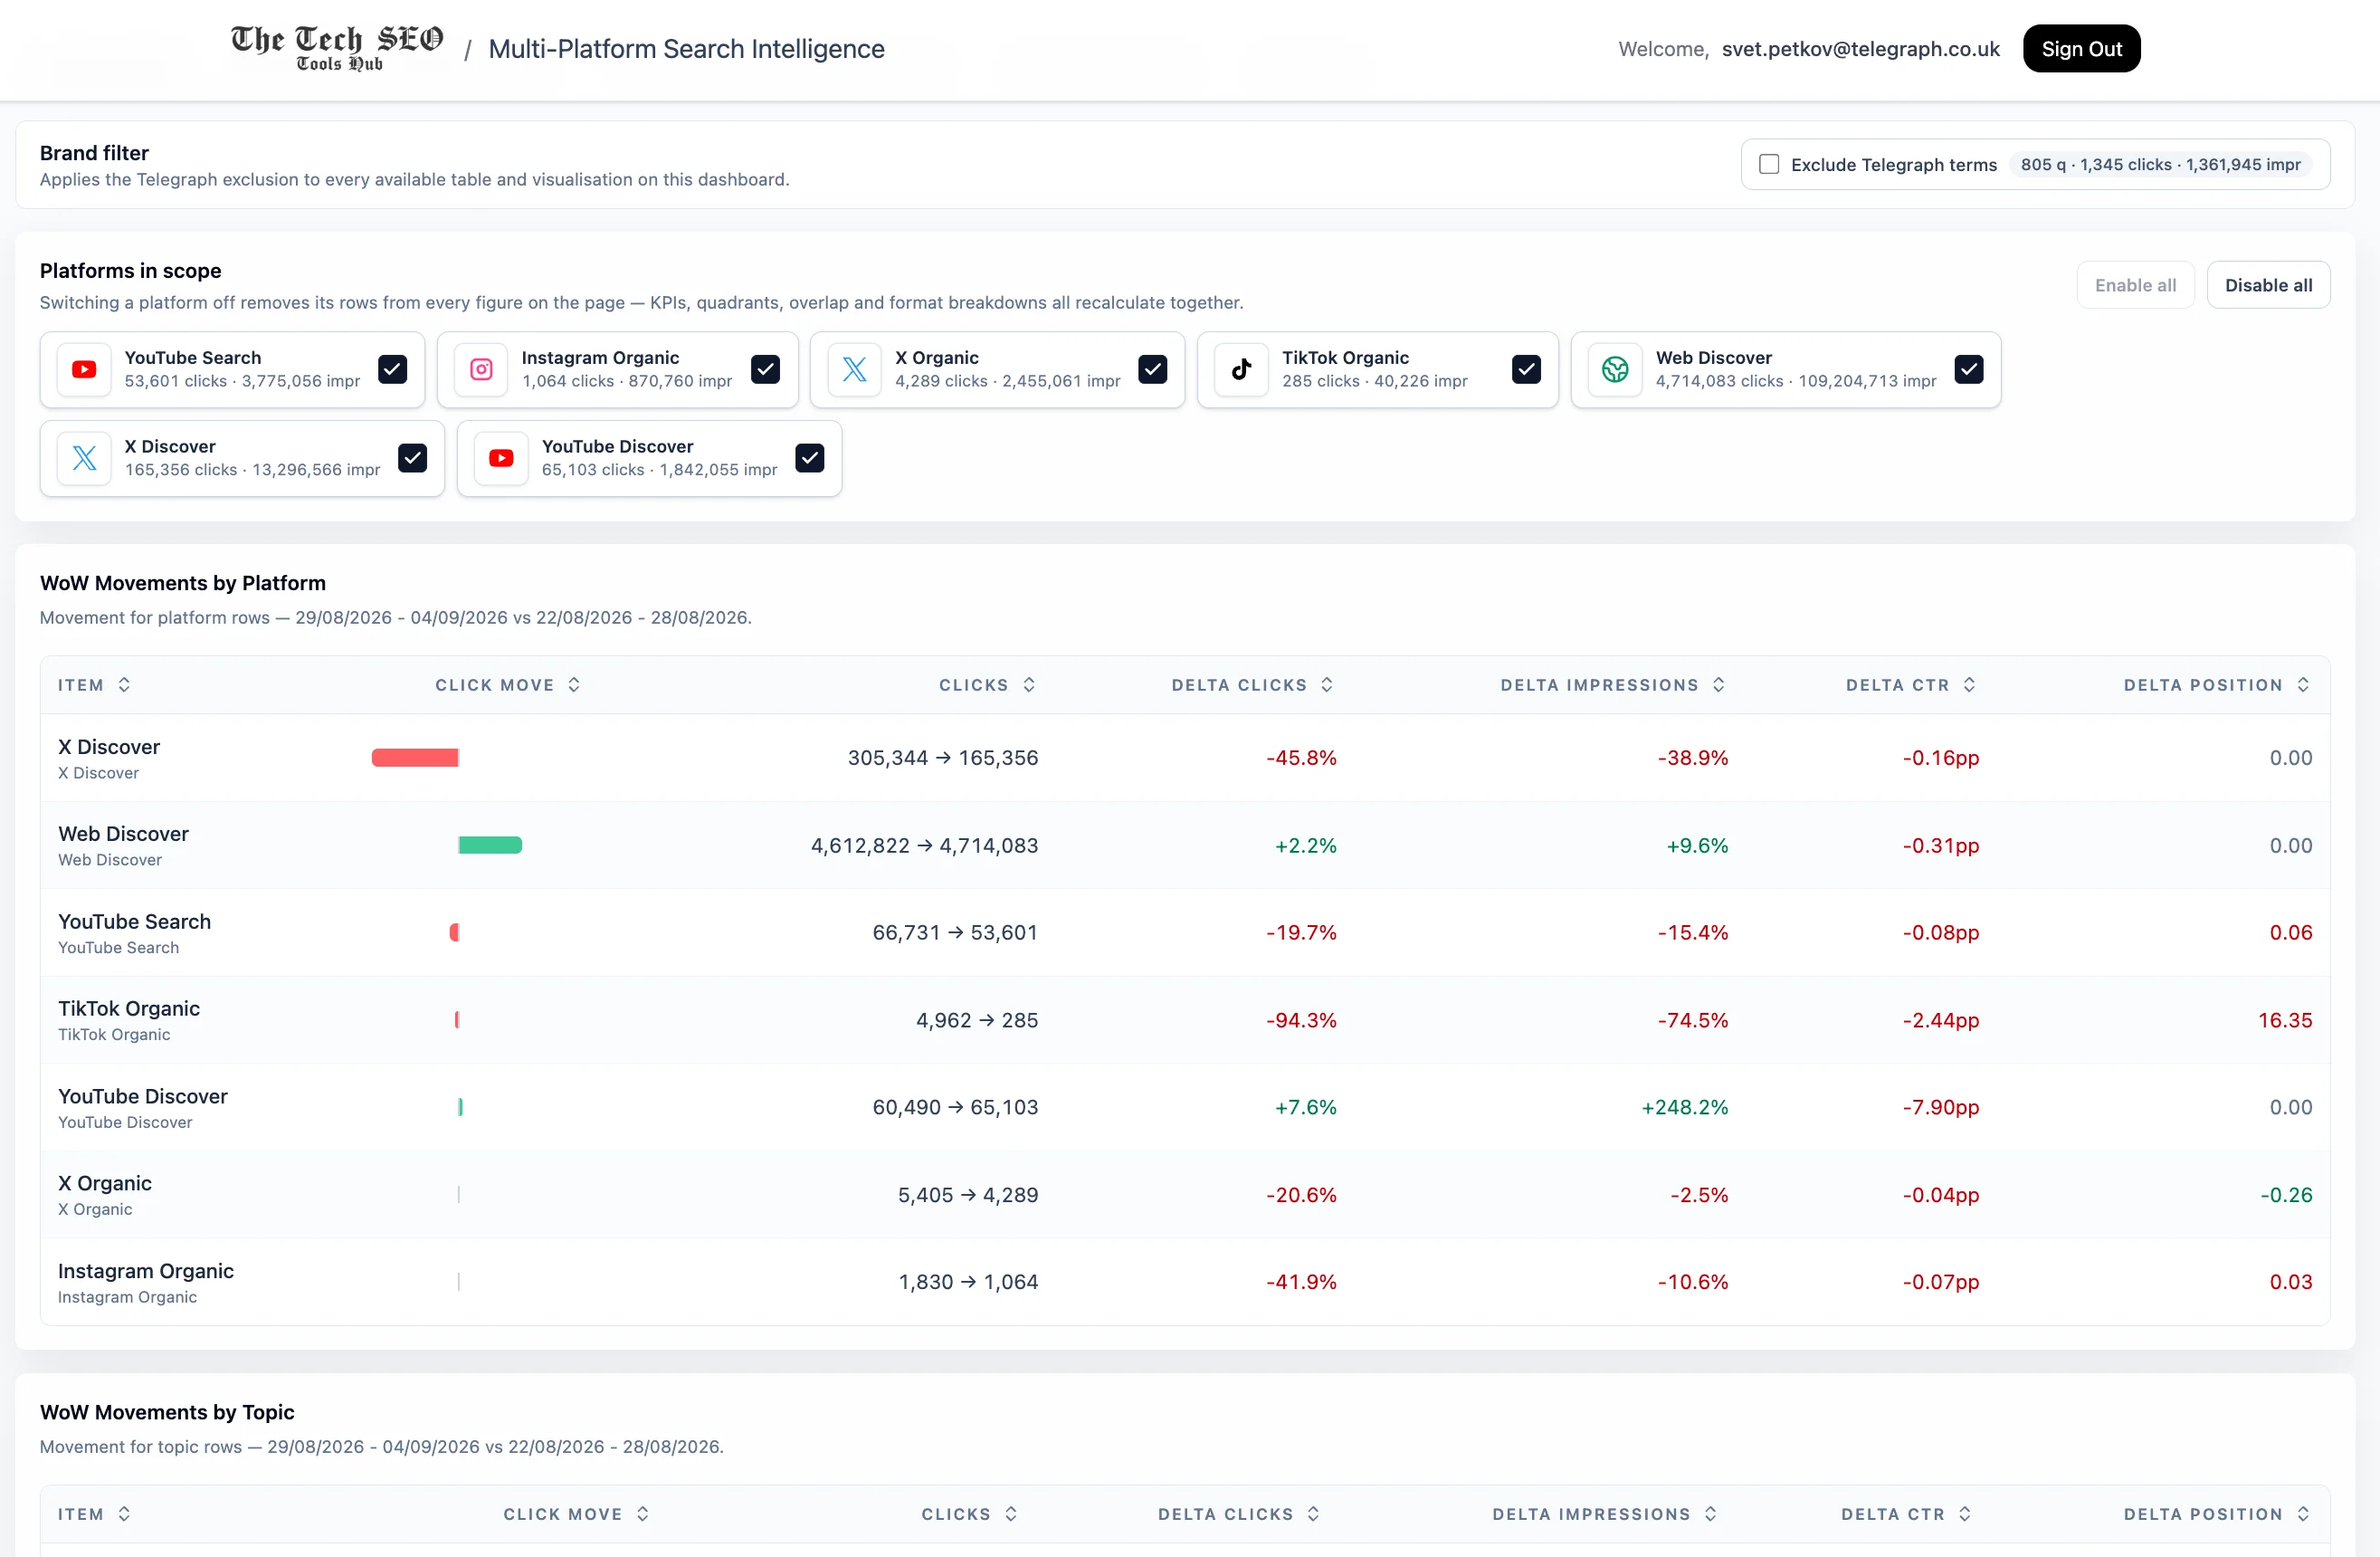
Task: Sort topic table by Item column
Action: [94, 1514]
